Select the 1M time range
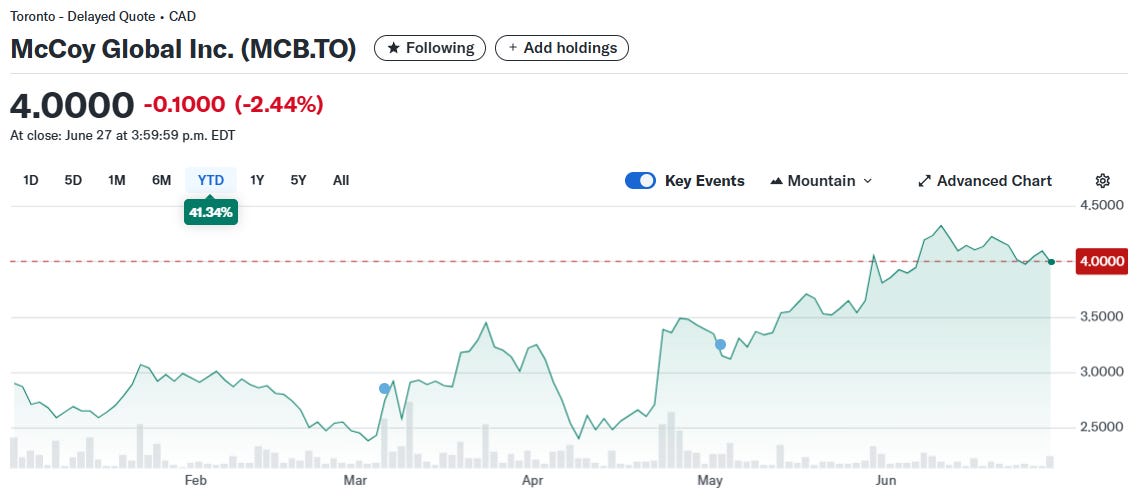The height and width of the screenshot is (499, 1137). pyautogui.click(x=117, y=180)
